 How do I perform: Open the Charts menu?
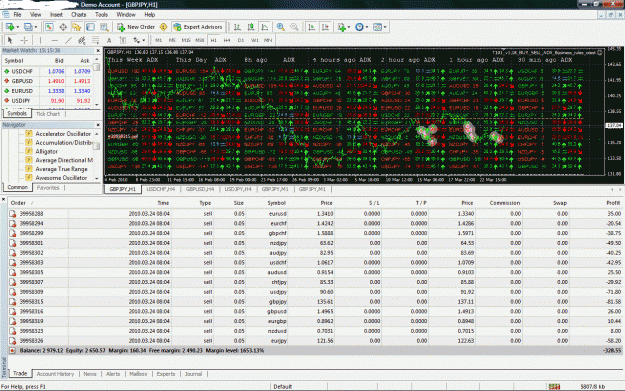(79, 15)
